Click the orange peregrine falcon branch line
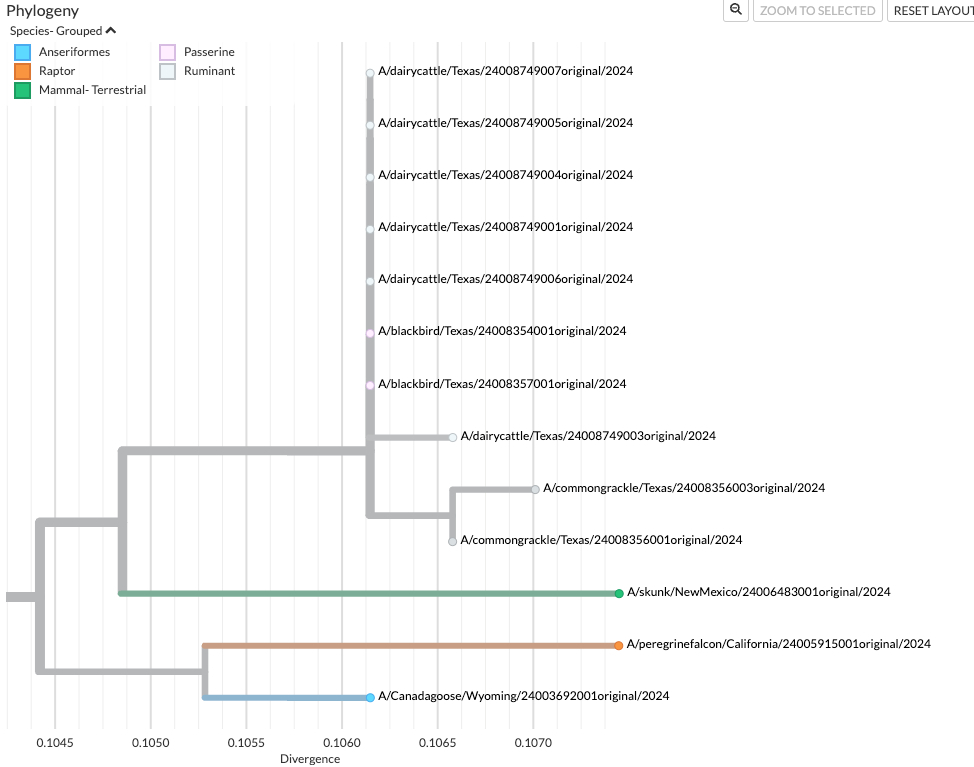 click(x=410, y=645)
